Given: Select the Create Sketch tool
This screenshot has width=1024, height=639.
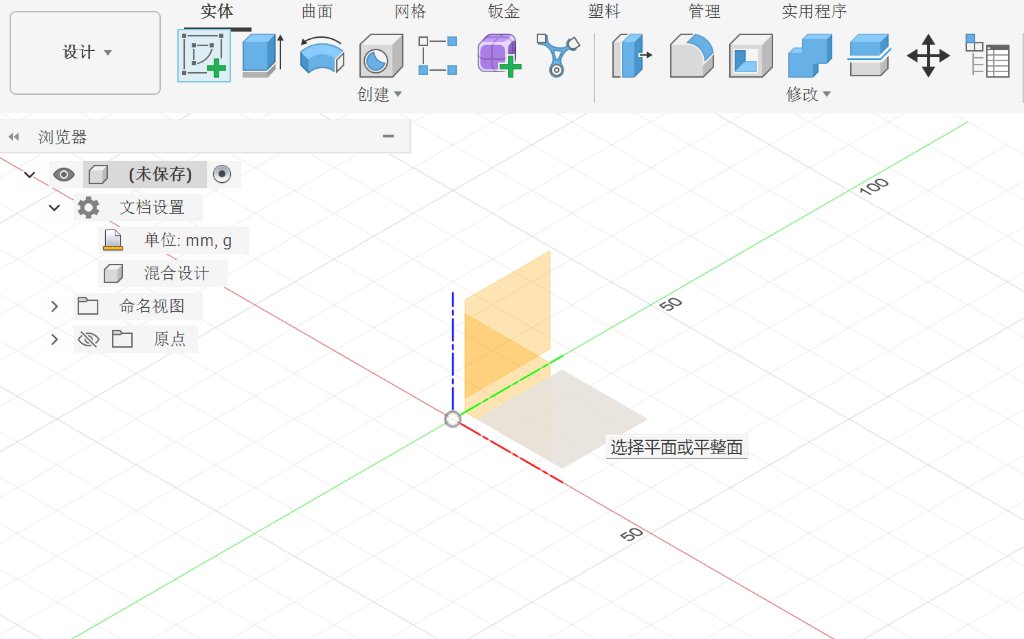Looking at the screenshot, I should [203, 57].
